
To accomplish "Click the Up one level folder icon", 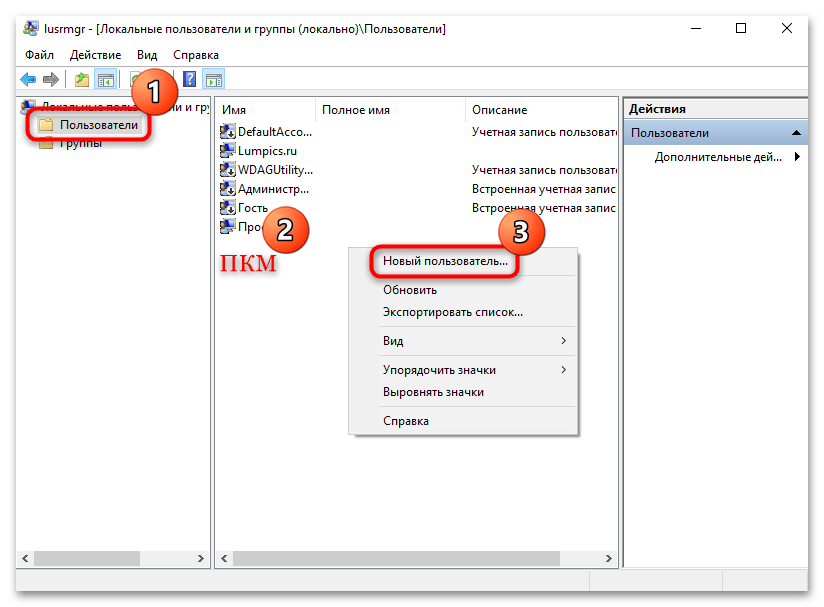I will 81,80.
